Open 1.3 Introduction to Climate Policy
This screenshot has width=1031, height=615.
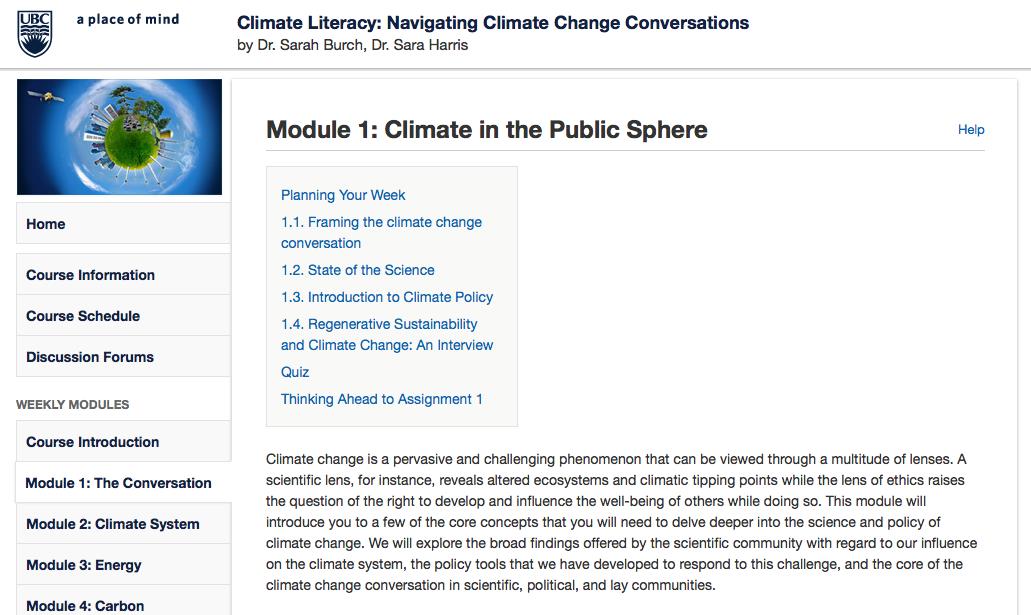pyautogui.click(x=387, y=297)
